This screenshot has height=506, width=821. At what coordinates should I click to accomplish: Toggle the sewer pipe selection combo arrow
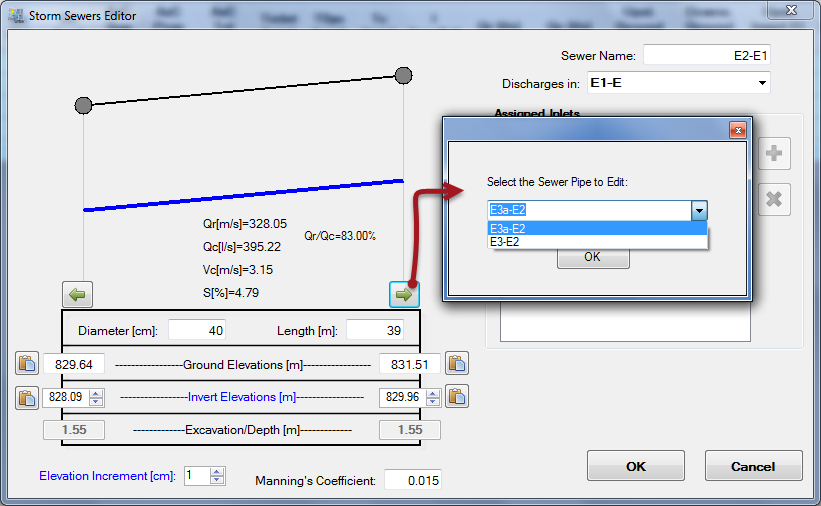point(699,211)
